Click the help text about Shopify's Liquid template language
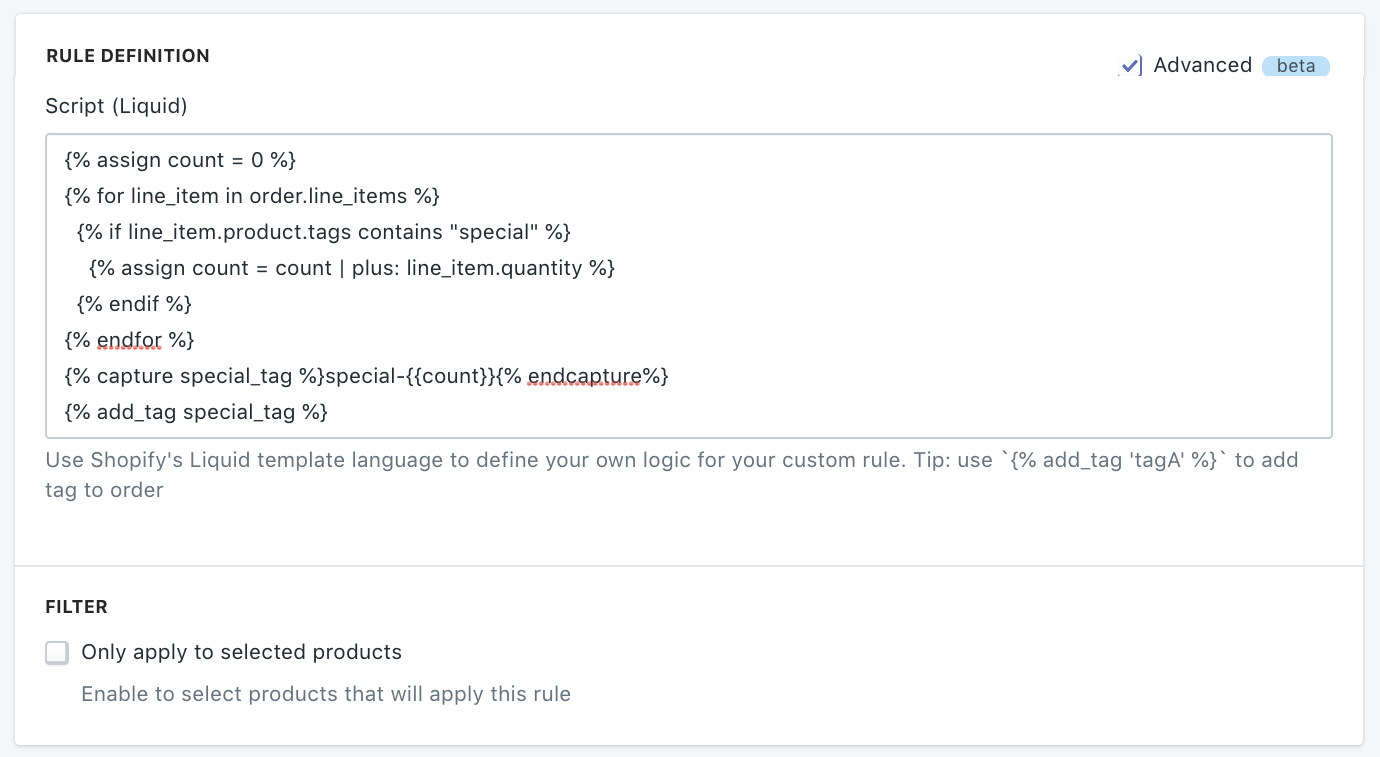Viewport: 1380px width, 757px height. click(672, 475)
